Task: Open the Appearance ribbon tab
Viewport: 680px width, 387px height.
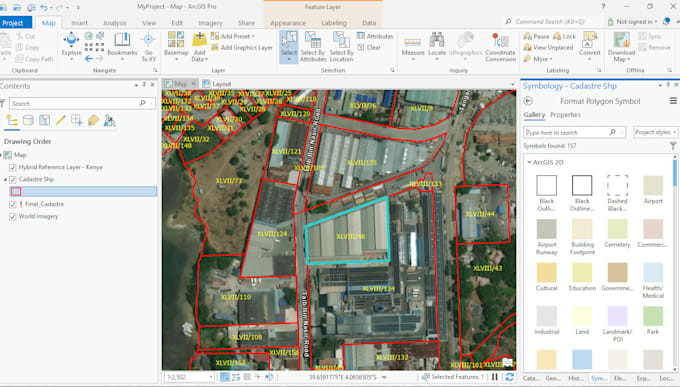Action: 288,23
